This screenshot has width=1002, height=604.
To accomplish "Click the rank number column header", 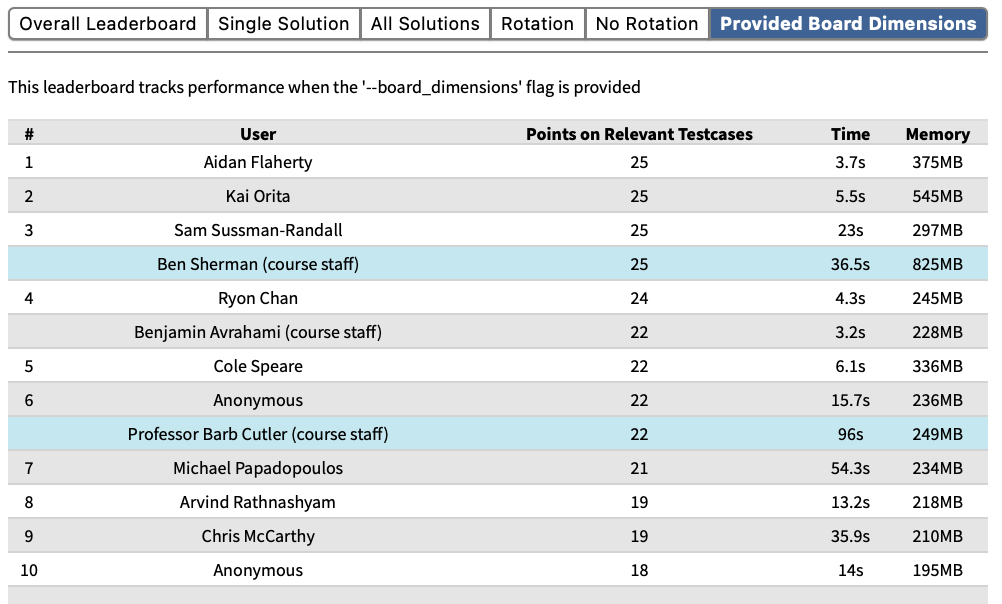I will coord(29,134).
